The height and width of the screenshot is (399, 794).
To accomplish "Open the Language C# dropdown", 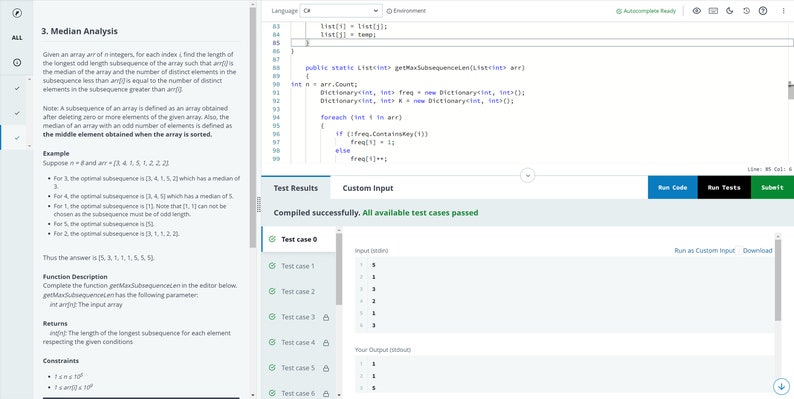I will (341, 11).
